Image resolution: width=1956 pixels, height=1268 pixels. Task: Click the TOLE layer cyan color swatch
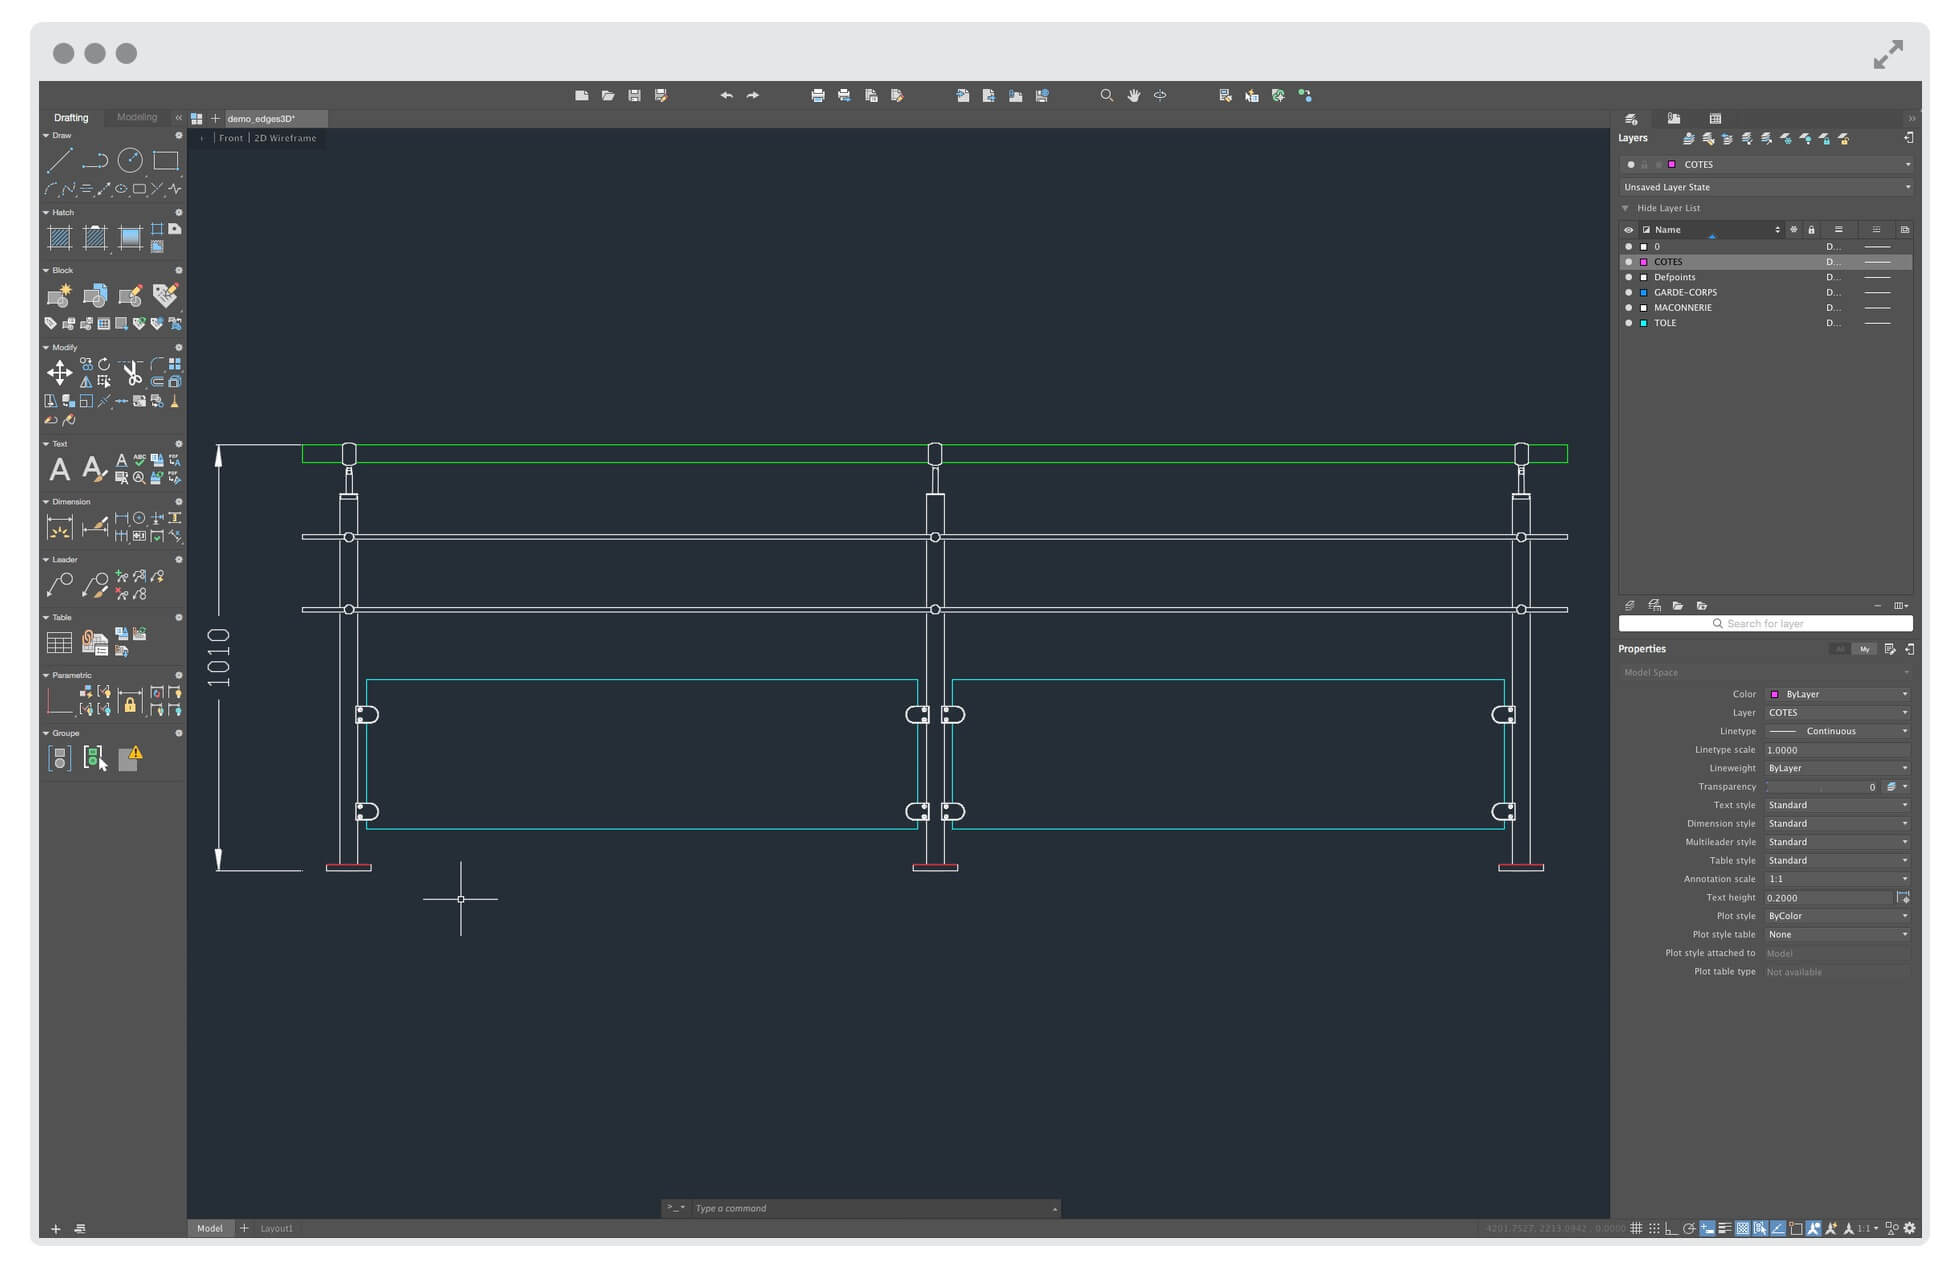coord(1643,323)
